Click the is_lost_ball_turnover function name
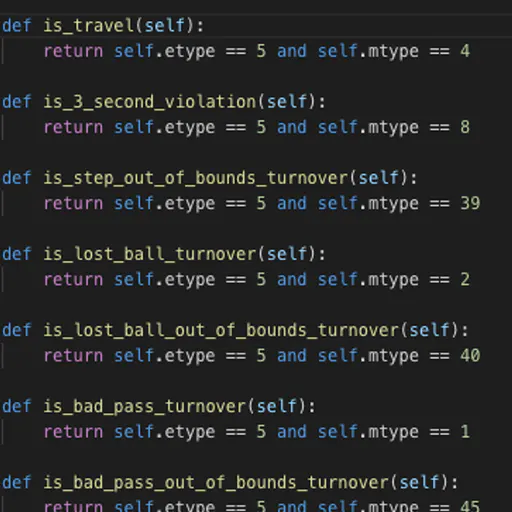This screenshot has height=512, width=512. (150, 254)
